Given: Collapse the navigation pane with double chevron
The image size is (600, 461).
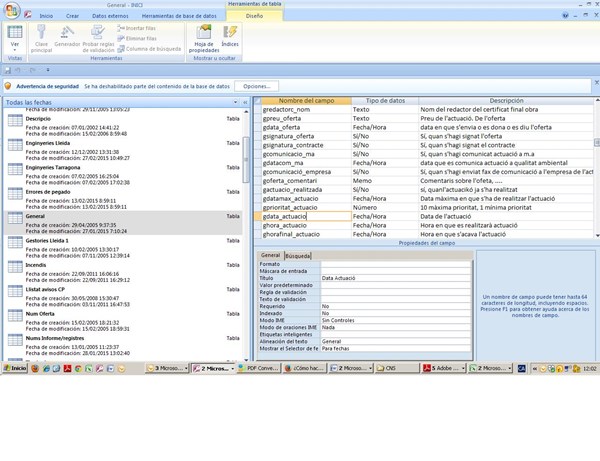Looking at the screenshot, I should pos(245,102).
